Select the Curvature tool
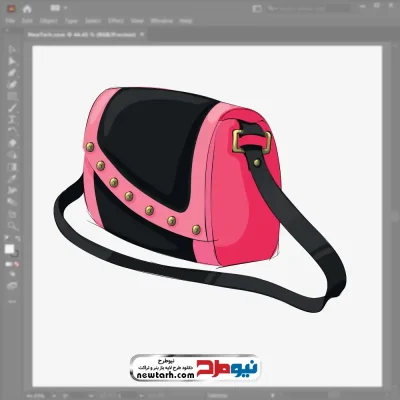The image size is (400, 400). point(12,85)
